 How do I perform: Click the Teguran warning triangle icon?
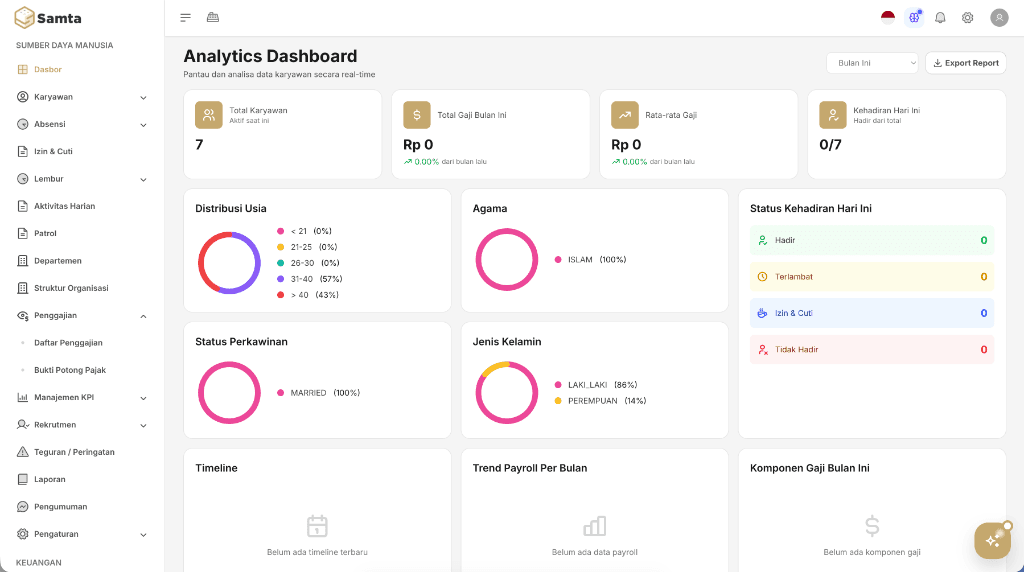tap(22, 452)
